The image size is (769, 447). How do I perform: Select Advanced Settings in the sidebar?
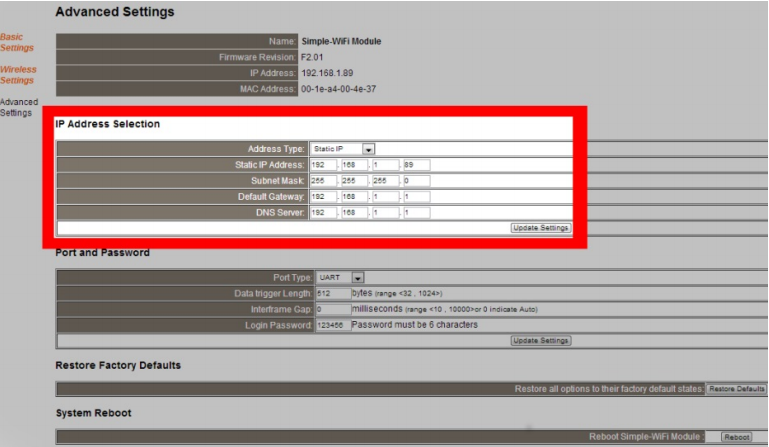[x=18, y=107]
